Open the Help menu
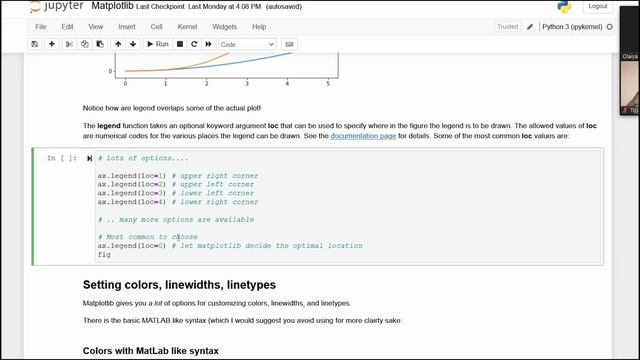Image resolution: width=640 pixels, height=360 pixels. 259,27
